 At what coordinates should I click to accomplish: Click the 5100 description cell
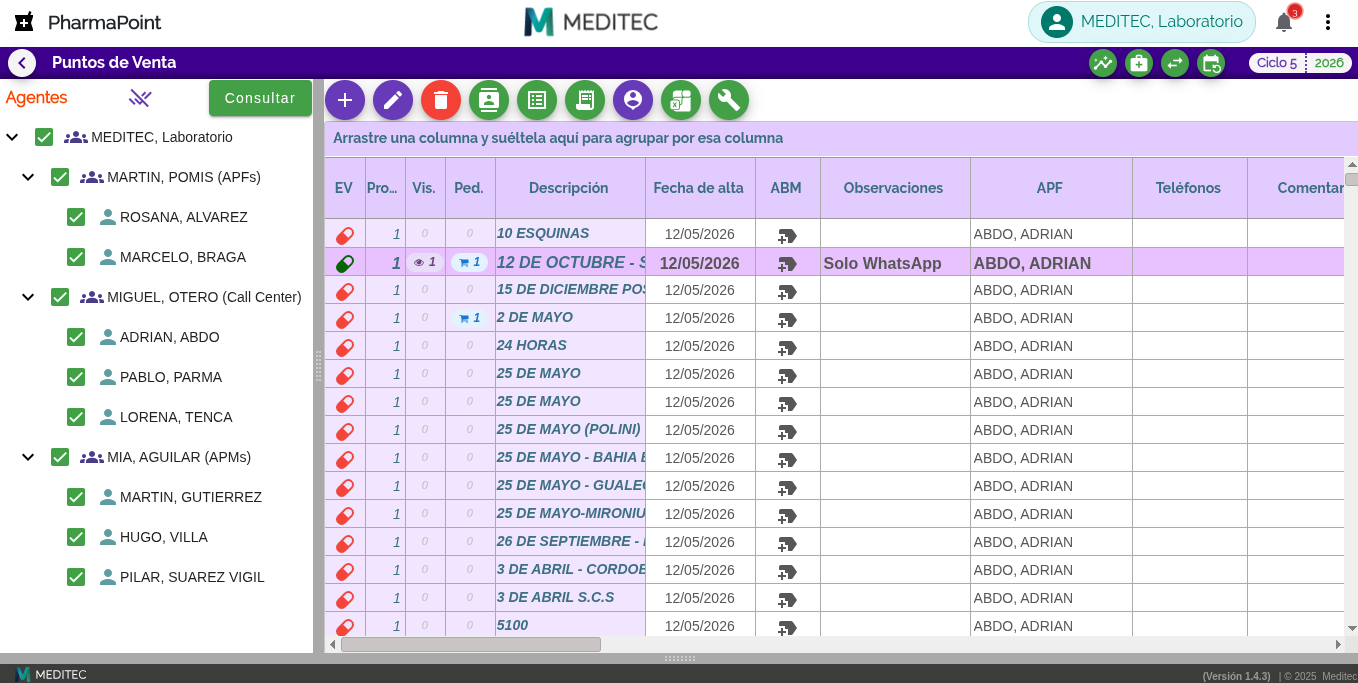click(570, 626)
